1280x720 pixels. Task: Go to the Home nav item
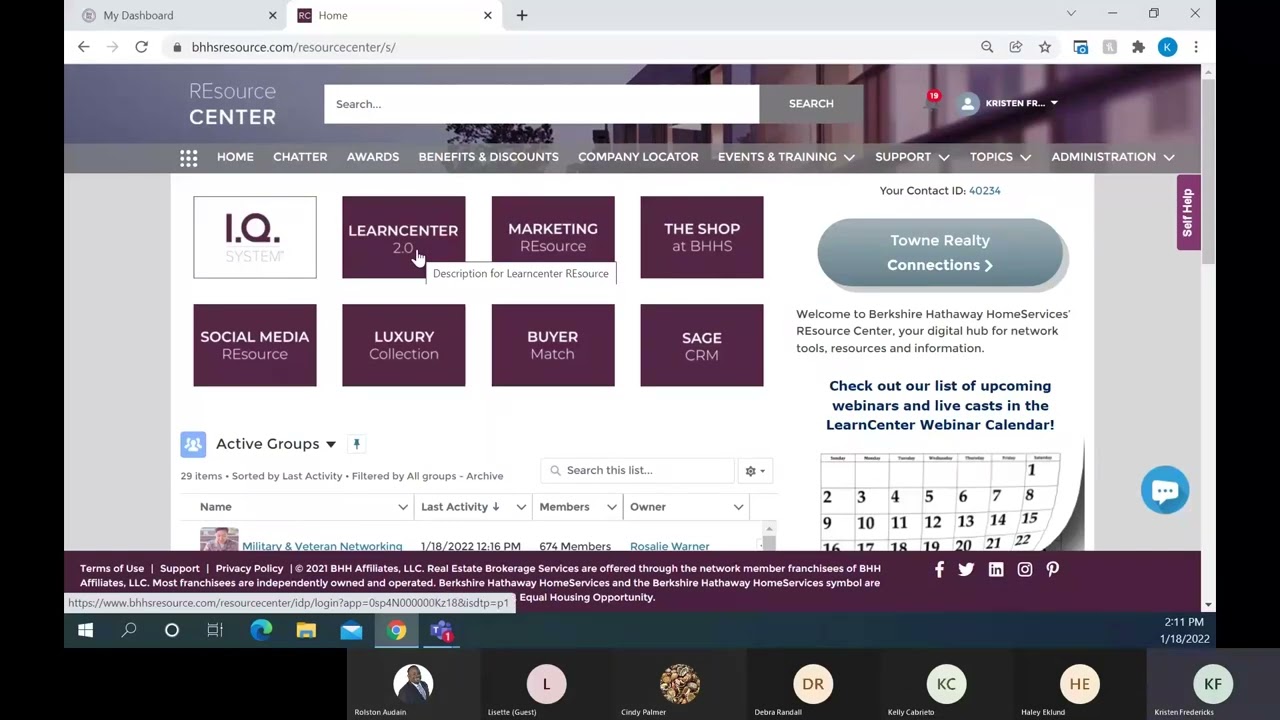click(235, 157)
